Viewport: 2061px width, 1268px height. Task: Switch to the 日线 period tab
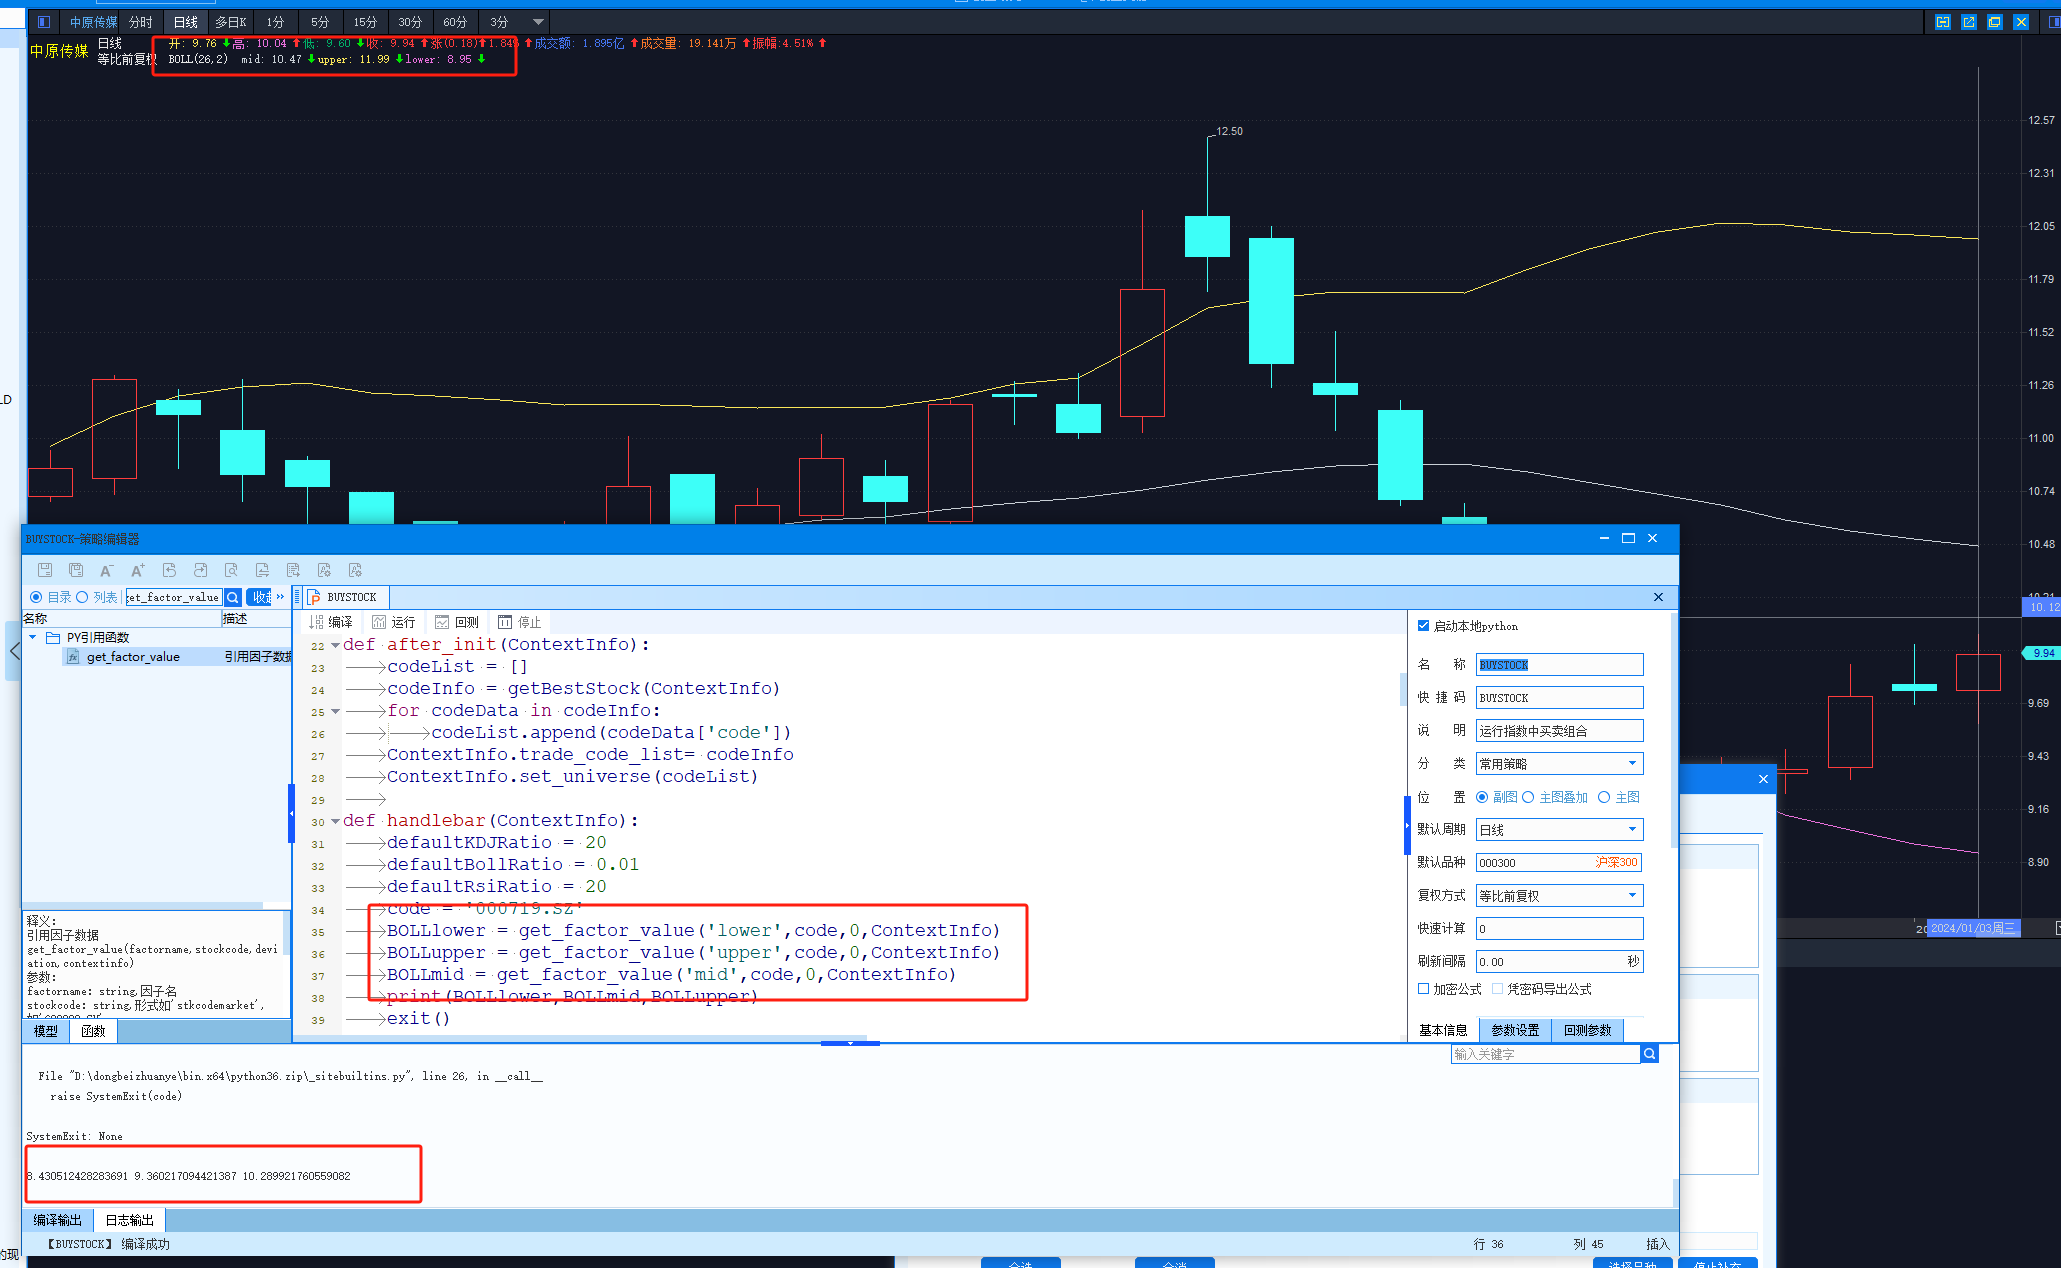[x=186, y=22]
